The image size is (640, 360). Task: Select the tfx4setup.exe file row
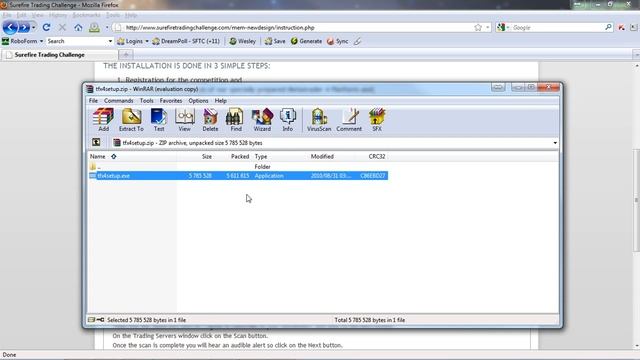coord(238,176)
